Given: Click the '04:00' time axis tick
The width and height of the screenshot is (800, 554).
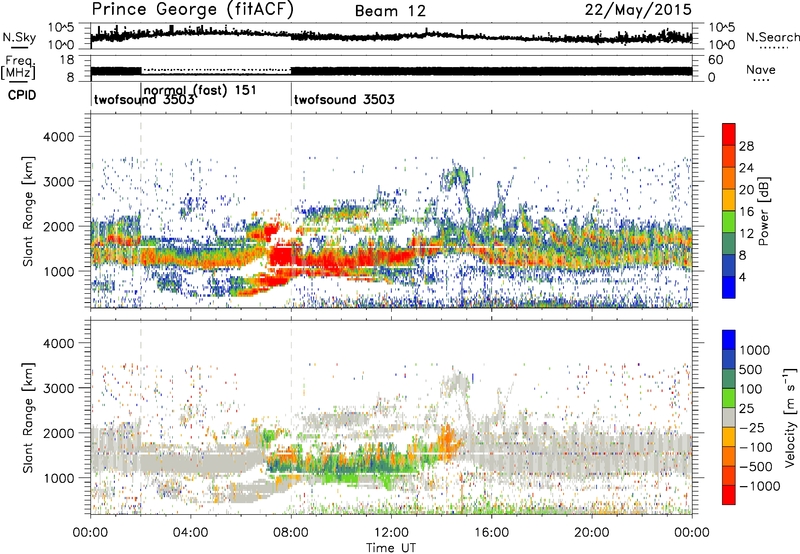Looking at the screenshot, I should (191, 533).
